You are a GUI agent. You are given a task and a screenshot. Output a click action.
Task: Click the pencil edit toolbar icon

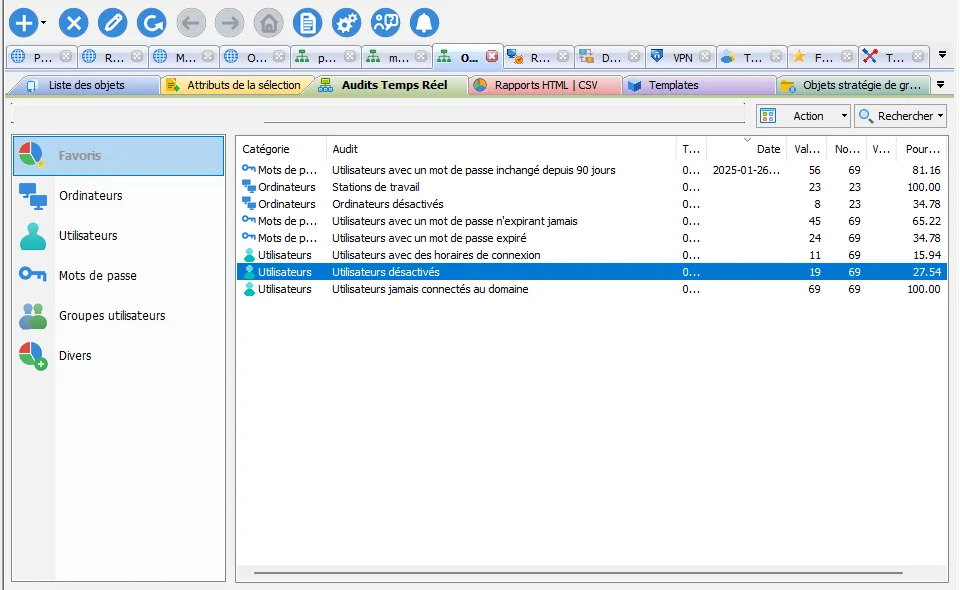113,23
